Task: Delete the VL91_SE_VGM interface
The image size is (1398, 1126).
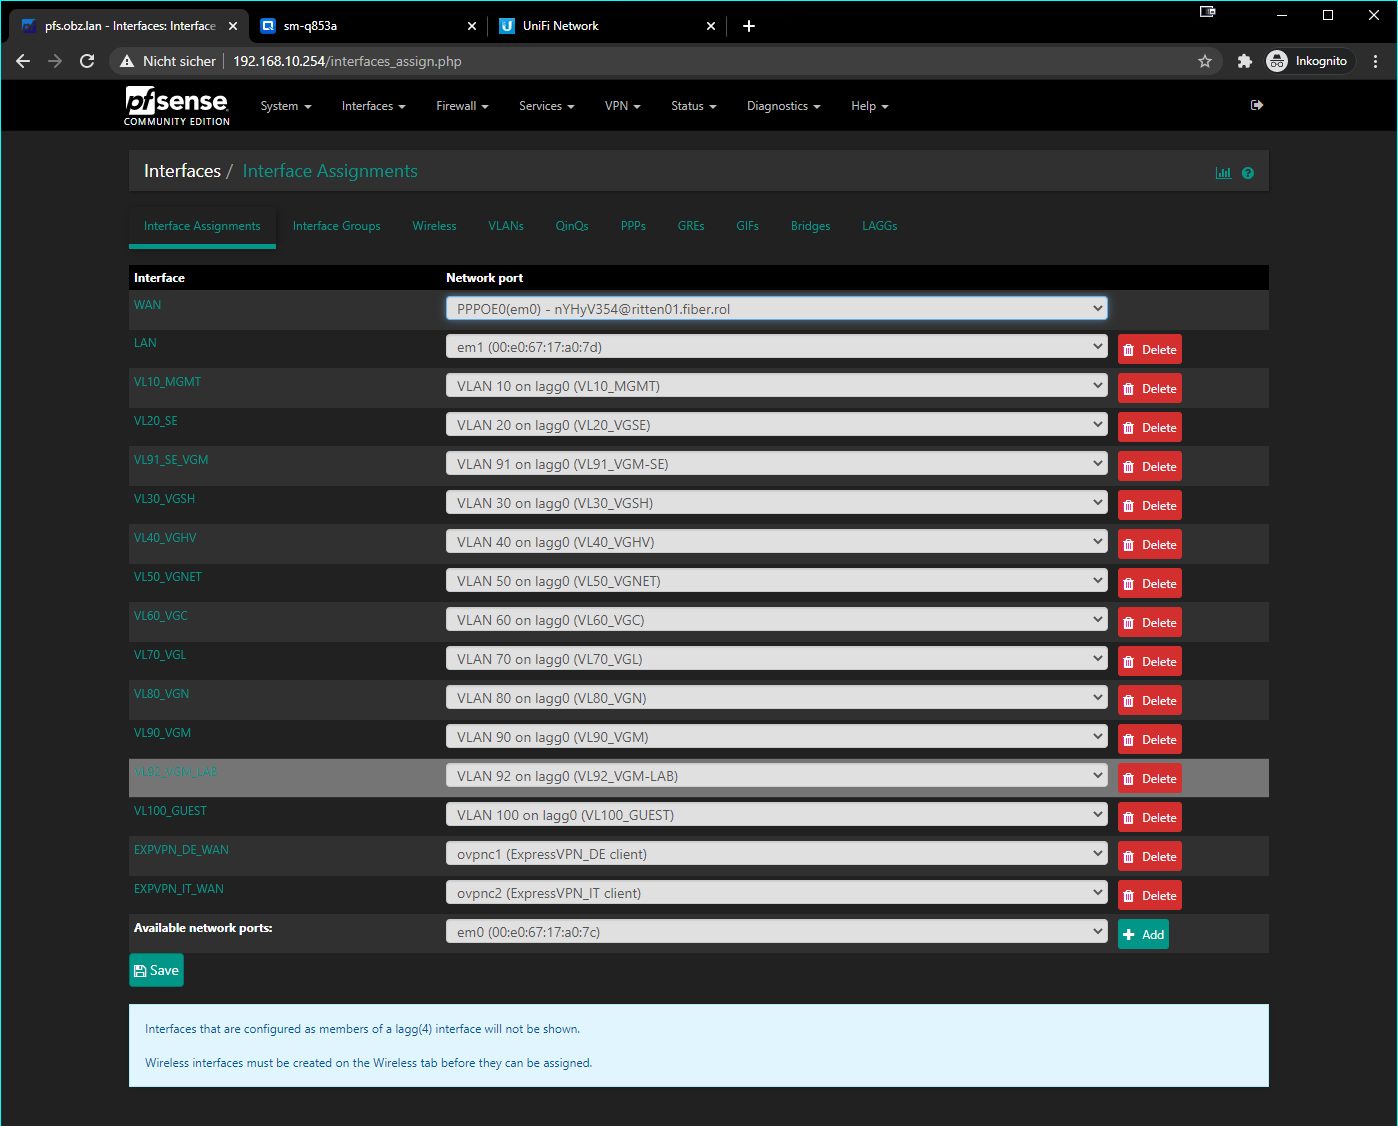Action: [1150, 467]
